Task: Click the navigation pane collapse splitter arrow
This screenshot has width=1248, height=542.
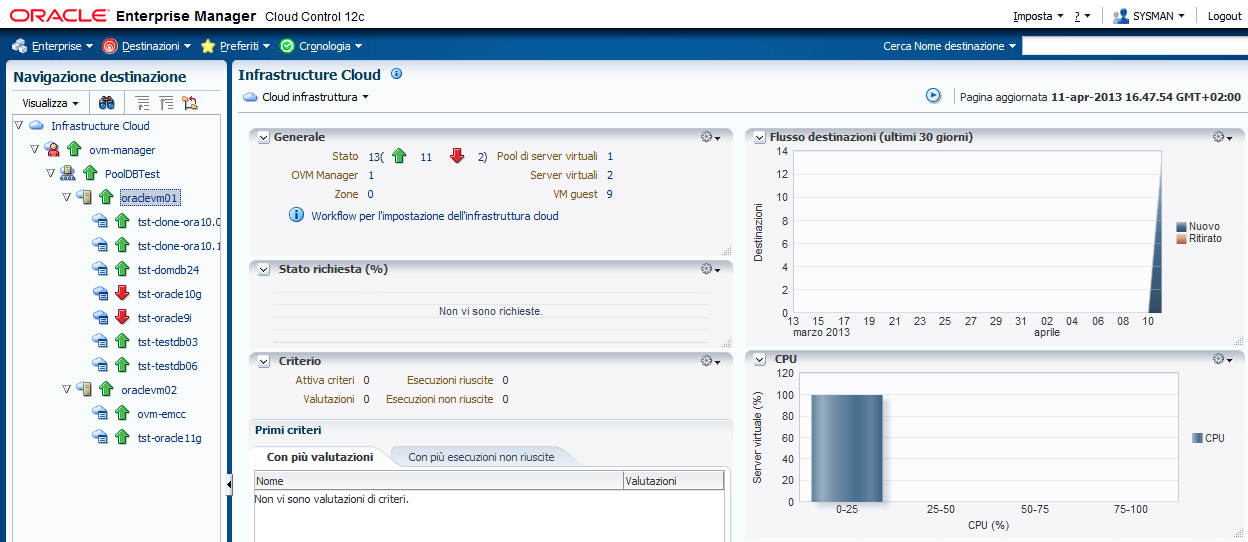Action: click(228, 483)
